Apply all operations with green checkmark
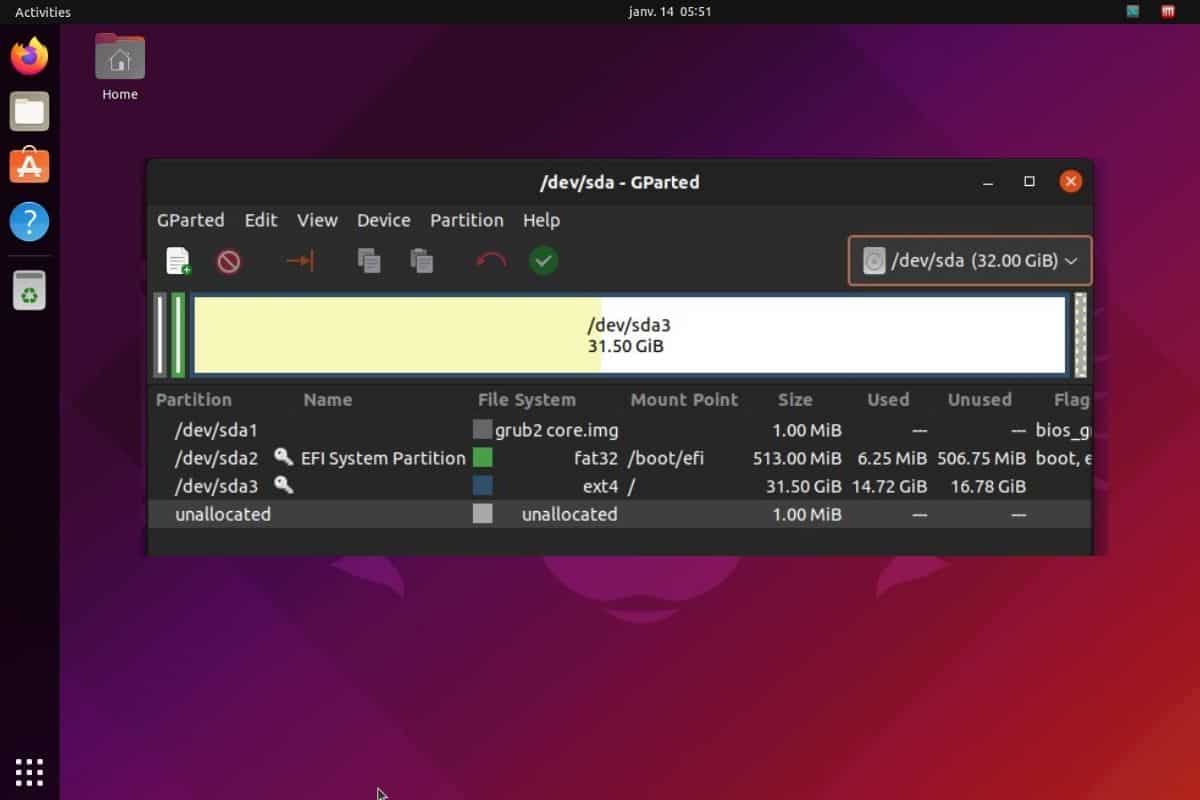This screenshot has height=800, width=1200. [543, 261]
